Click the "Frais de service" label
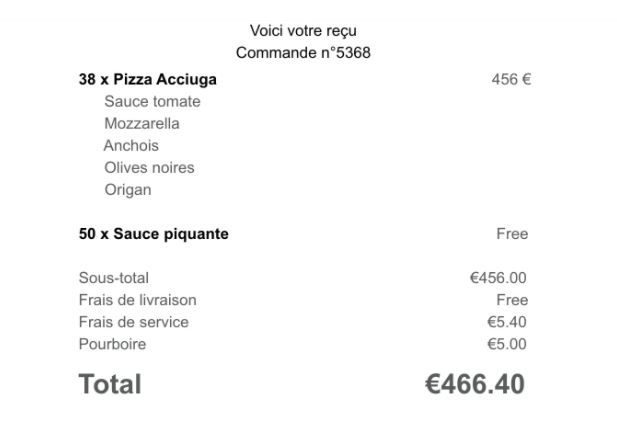The image size is (617, 424). (133, 322)
